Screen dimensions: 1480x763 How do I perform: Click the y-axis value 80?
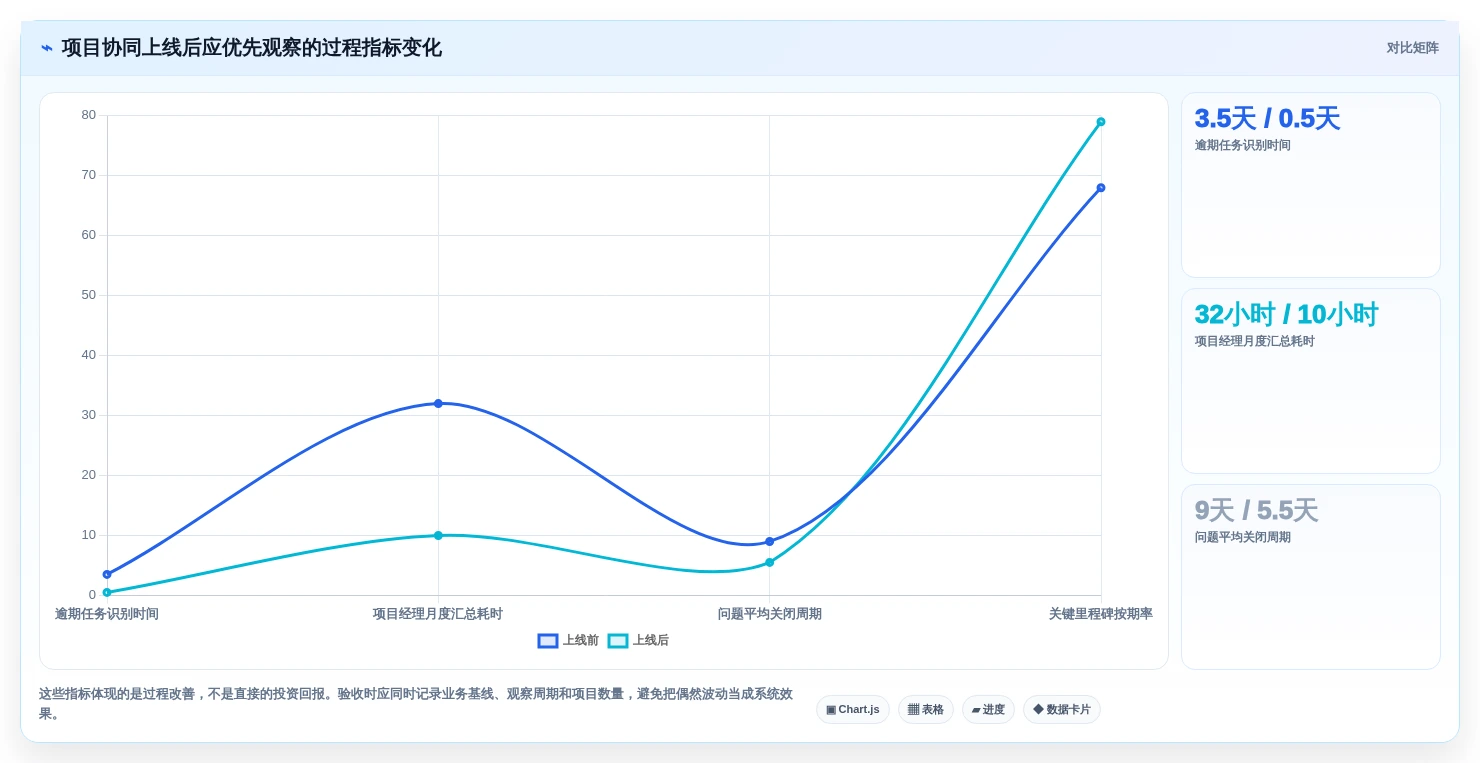[x=89, y=115]
